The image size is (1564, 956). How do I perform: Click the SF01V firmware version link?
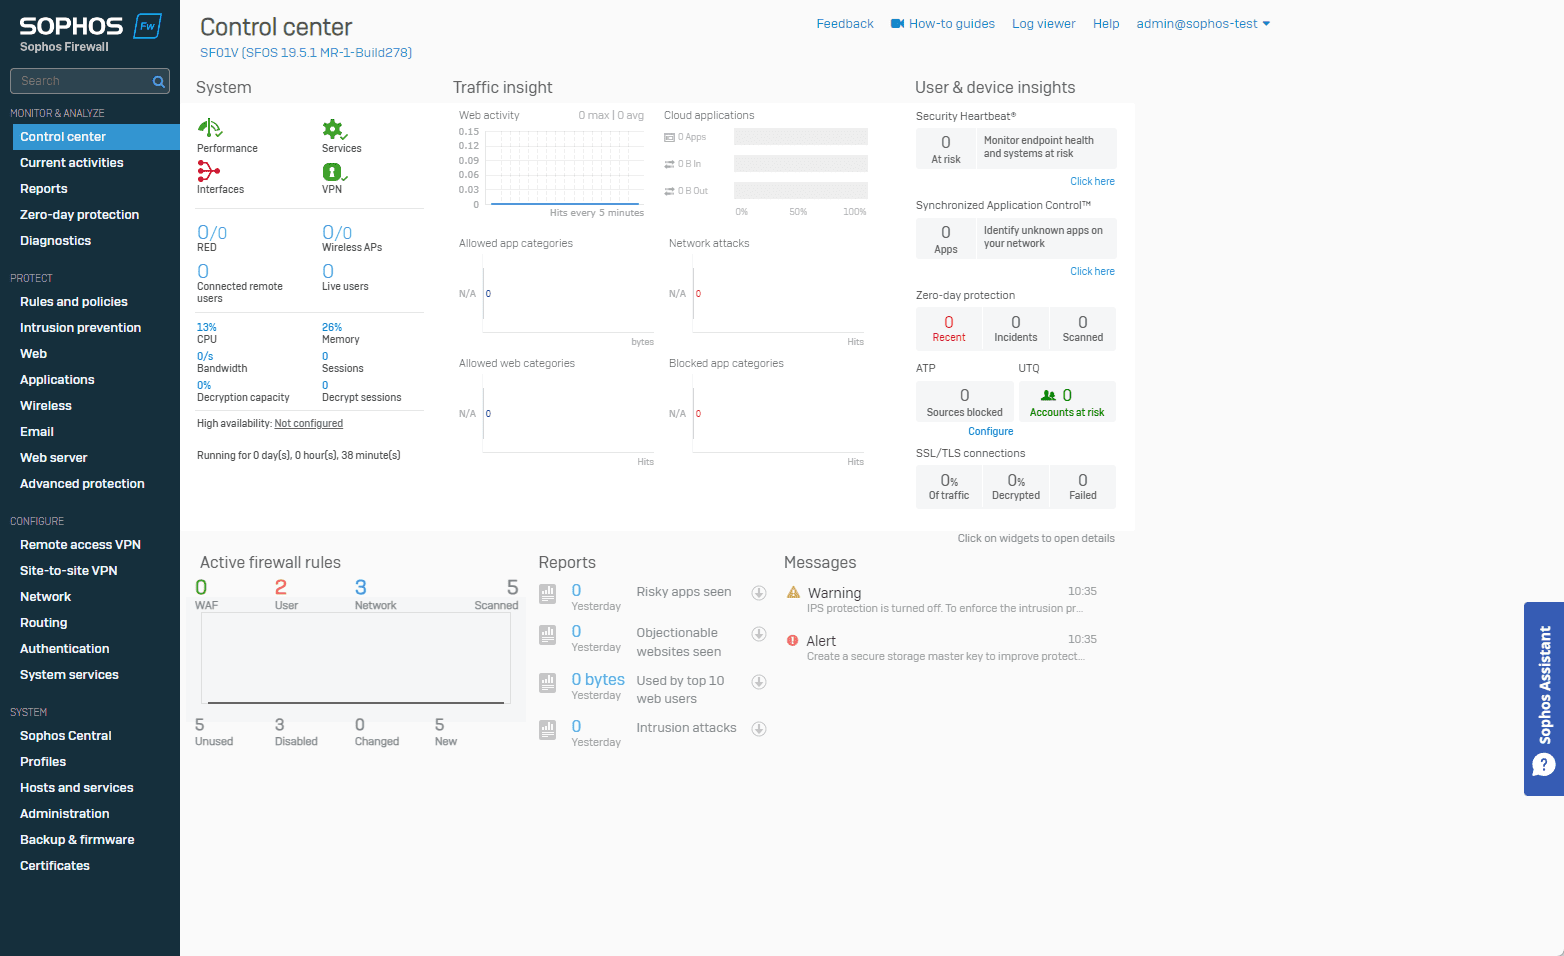point(306,53)
